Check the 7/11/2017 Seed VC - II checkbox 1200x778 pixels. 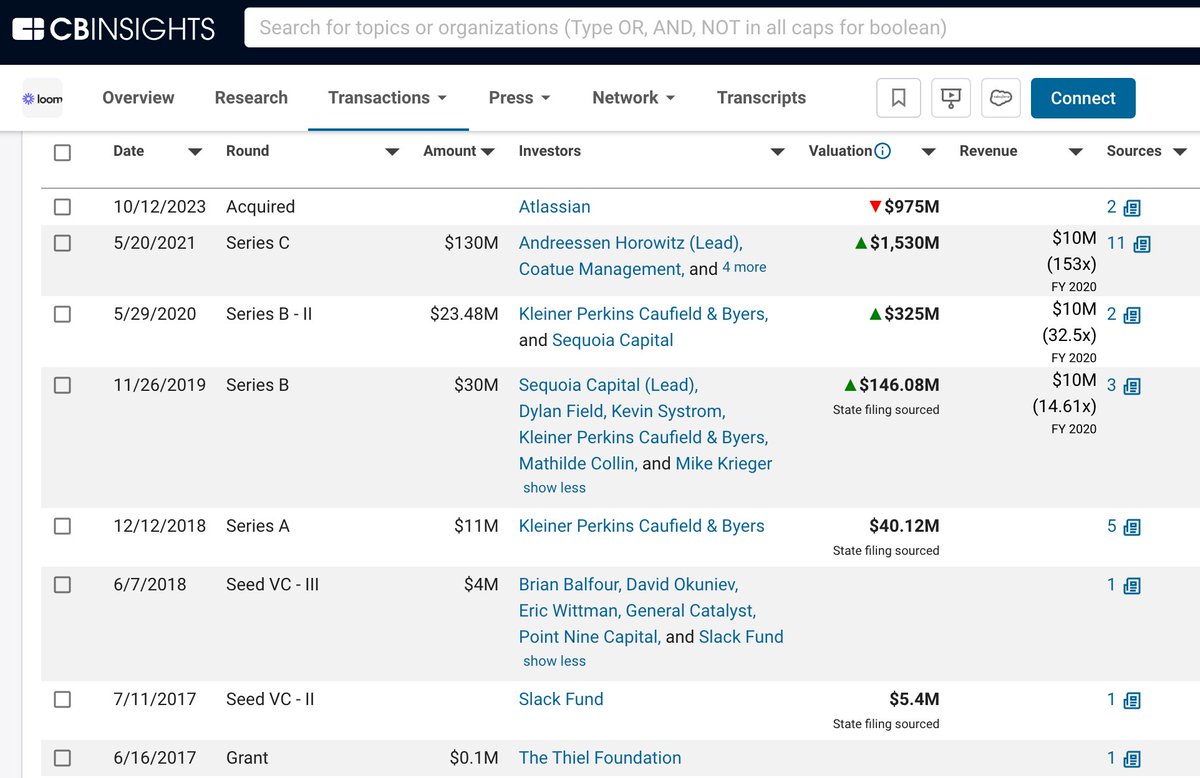[62, 699]
